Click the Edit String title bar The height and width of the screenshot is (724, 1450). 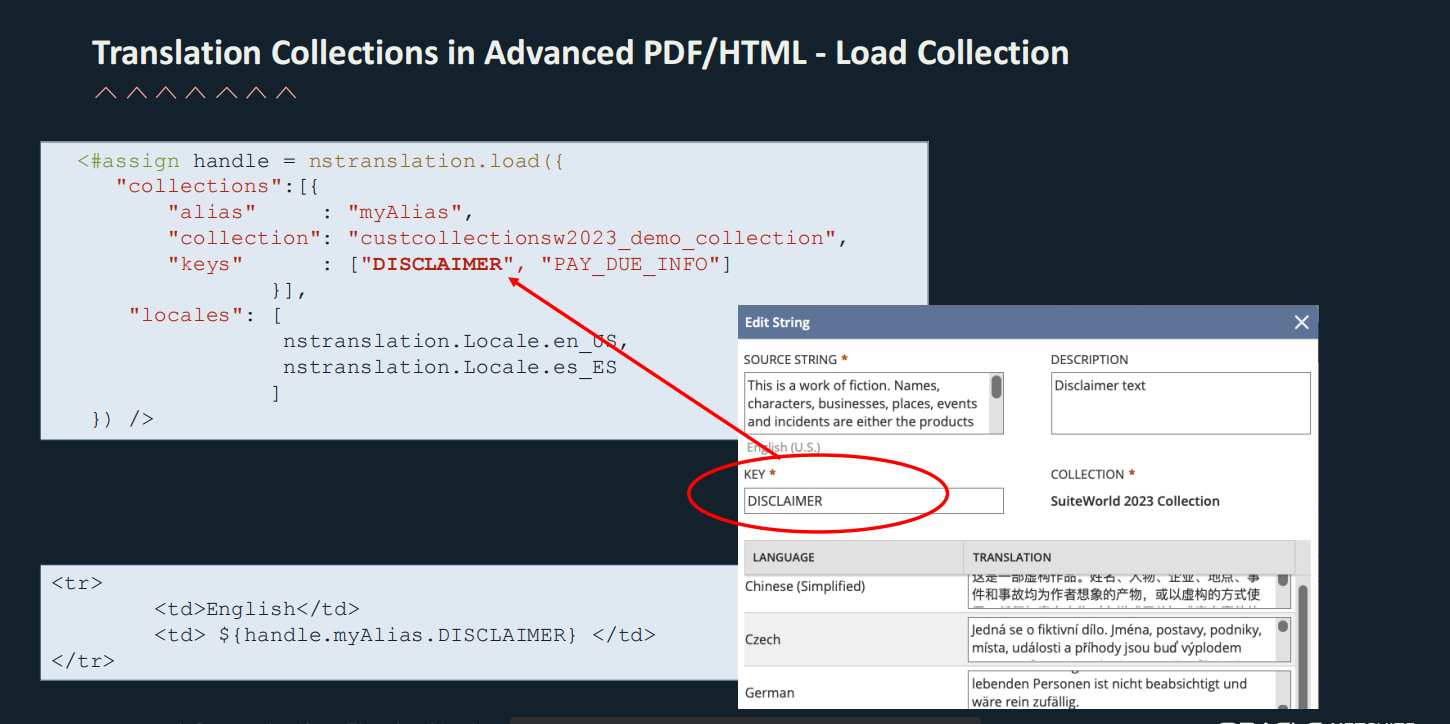pyautogui.click(x=1000, y=322)
